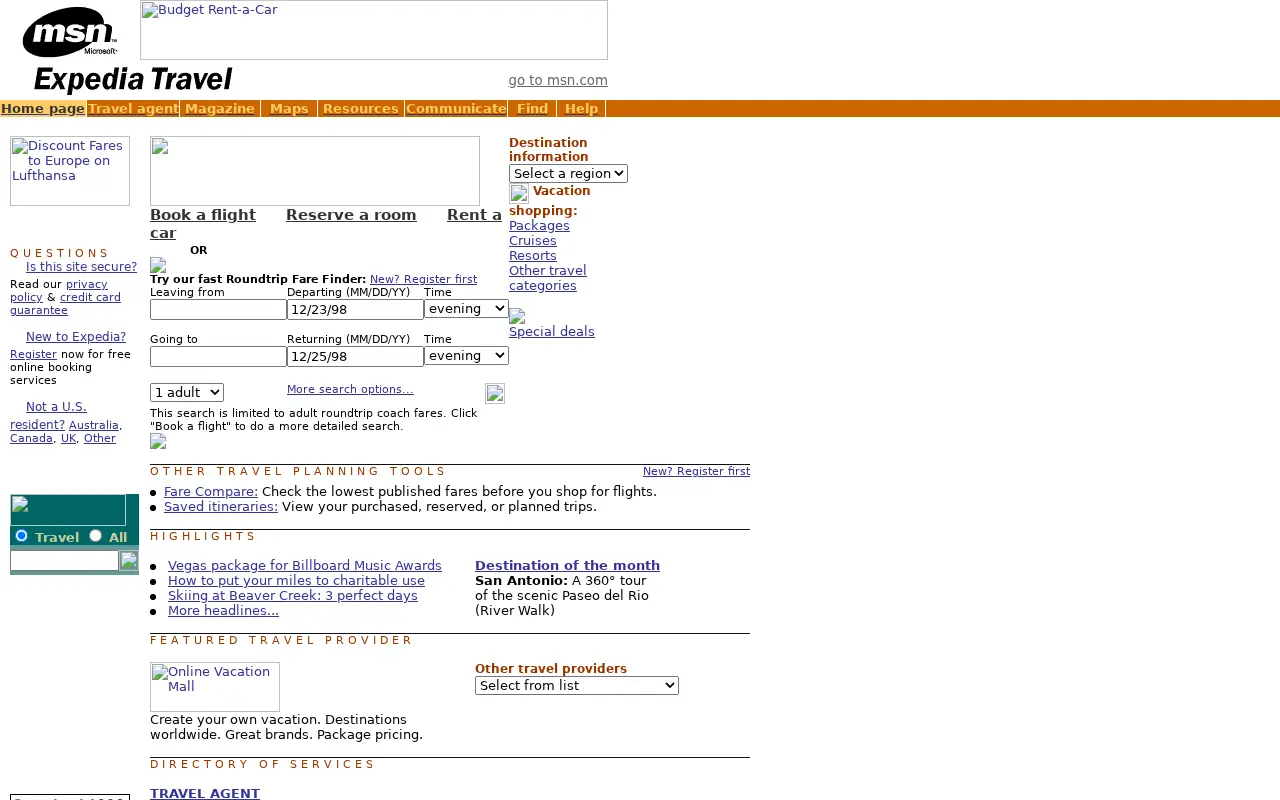Click the Leaving from input field
The height and width of the screenshot is (800, 1280).
click(218, 310)
